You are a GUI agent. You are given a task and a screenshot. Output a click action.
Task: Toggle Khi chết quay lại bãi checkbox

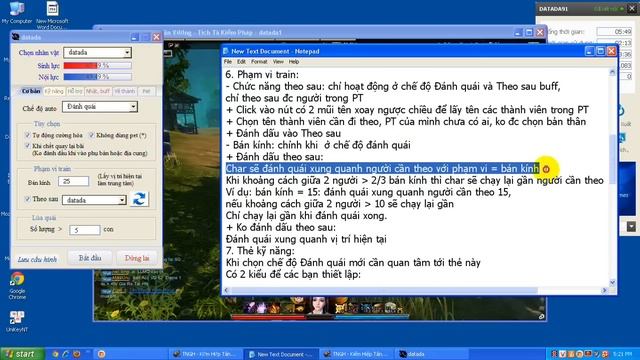click(x=28, y=146)
